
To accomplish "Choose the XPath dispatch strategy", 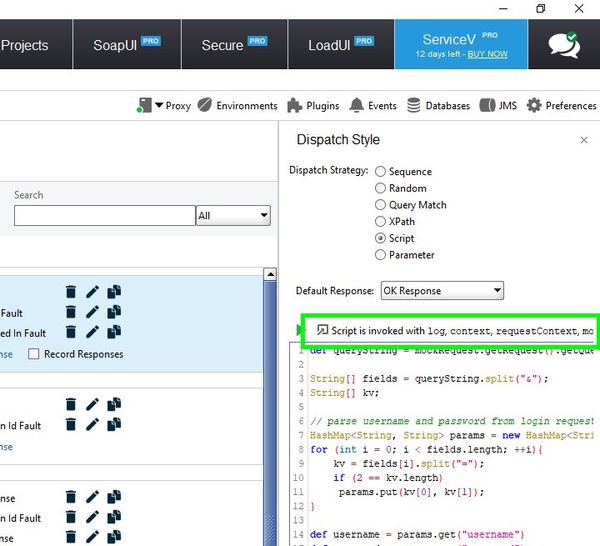I will (x=380, y=222).
